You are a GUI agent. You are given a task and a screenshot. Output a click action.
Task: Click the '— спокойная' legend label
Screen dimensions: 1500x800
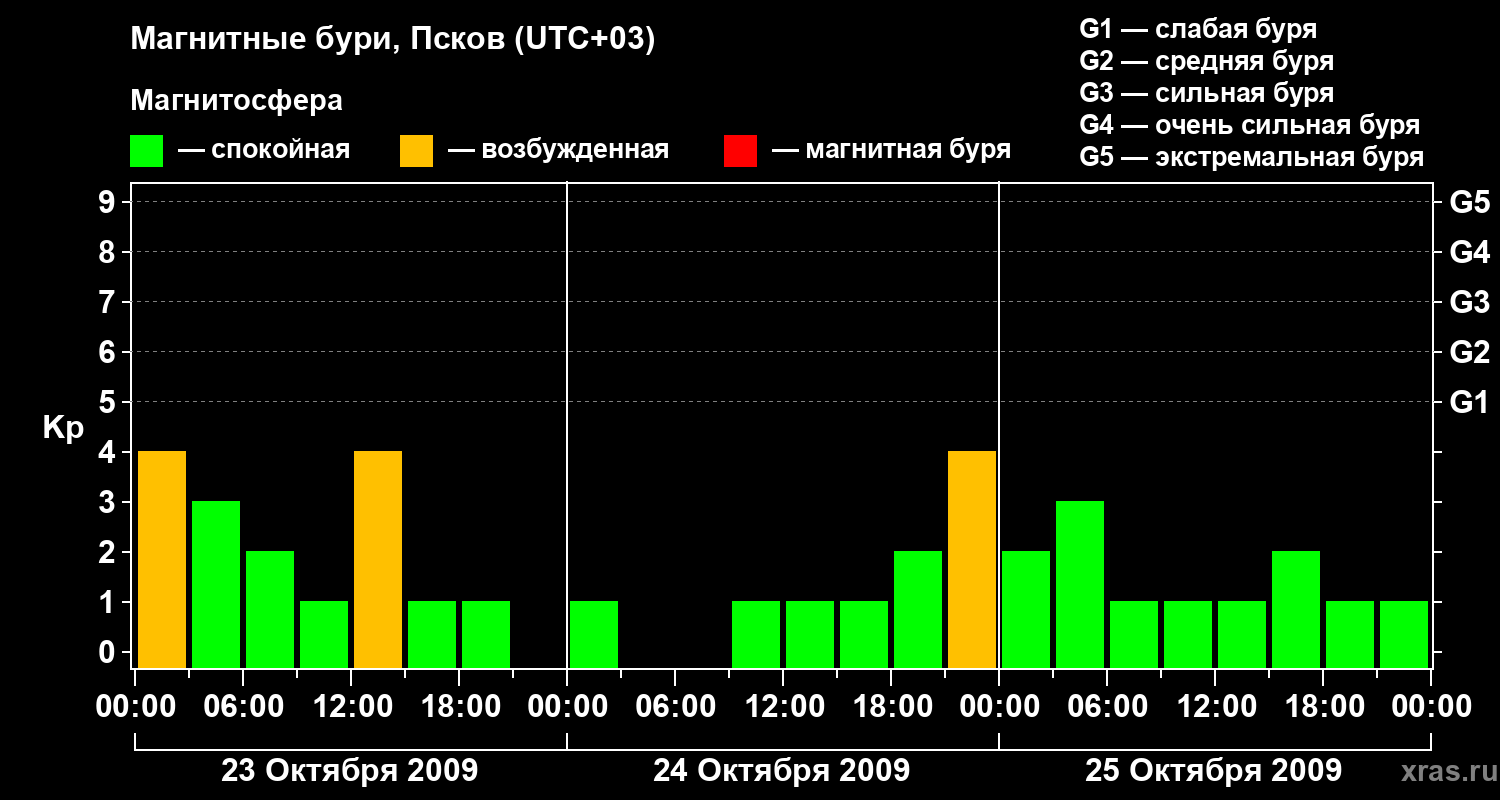click(264, 151)
